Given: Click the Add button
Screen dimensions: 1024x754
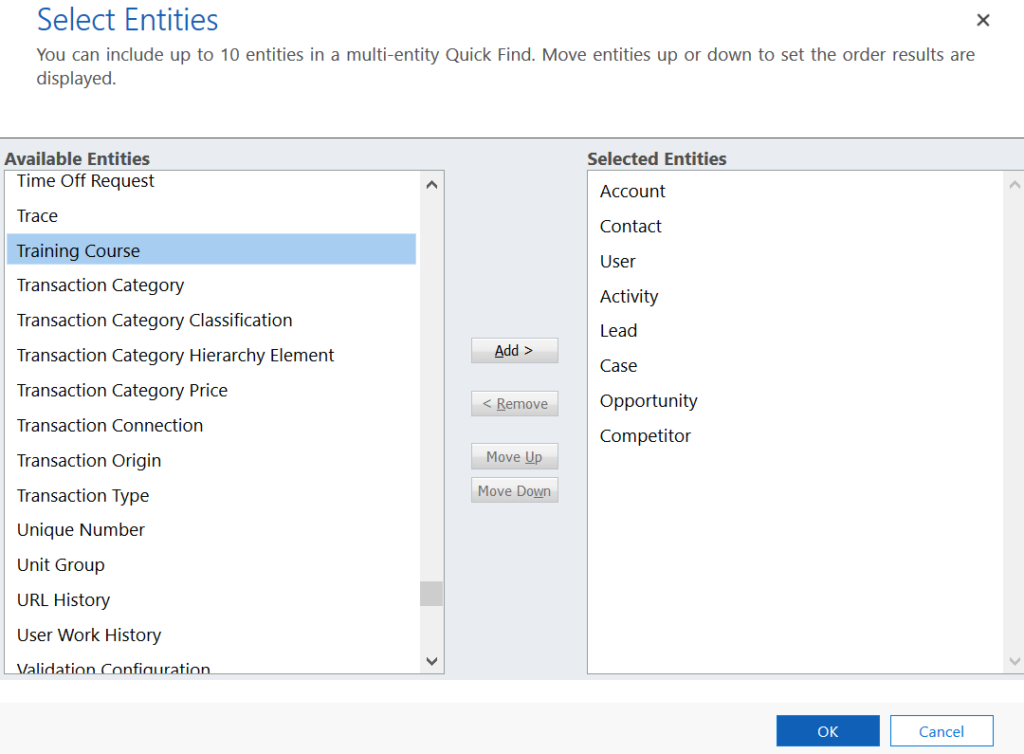Looking at the screenshot, I should coord(514,350).
